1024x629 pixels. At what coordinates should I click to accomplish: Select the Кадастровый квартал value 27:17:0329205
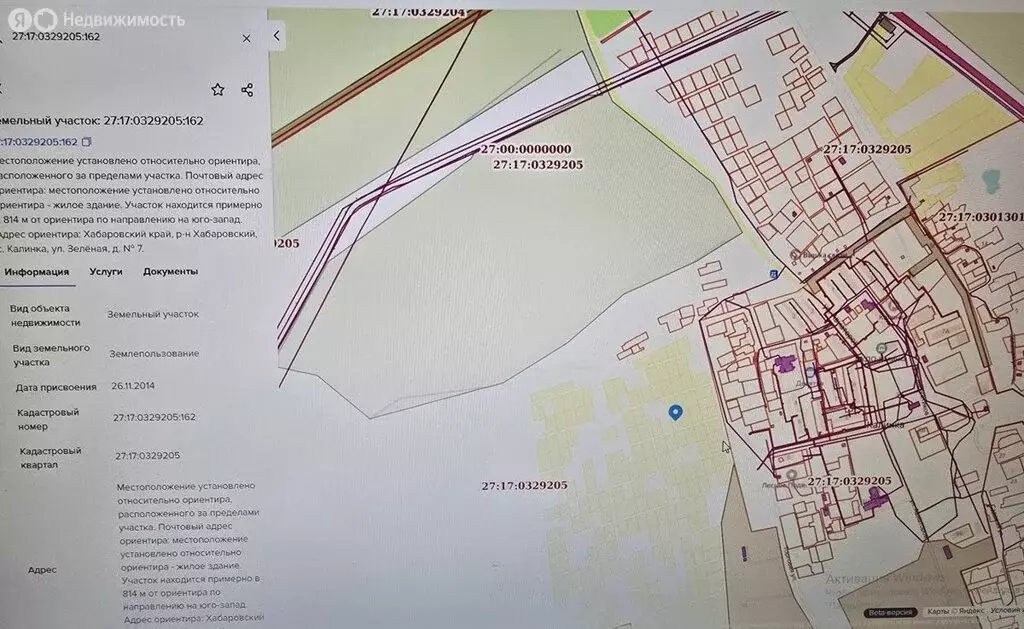pos(148,456)
